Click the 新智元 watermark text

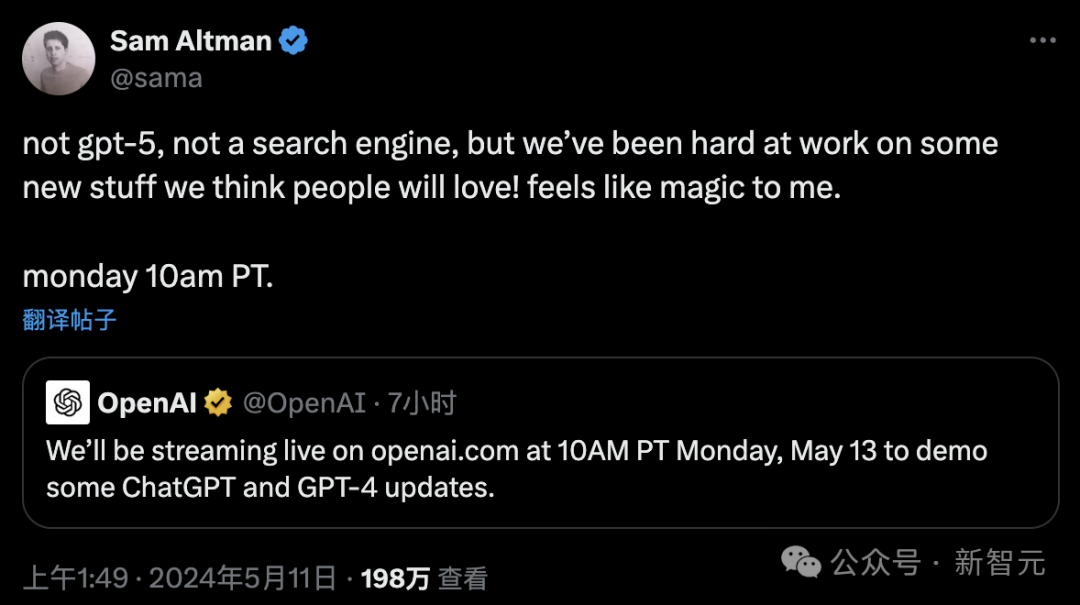coord(999,563)
